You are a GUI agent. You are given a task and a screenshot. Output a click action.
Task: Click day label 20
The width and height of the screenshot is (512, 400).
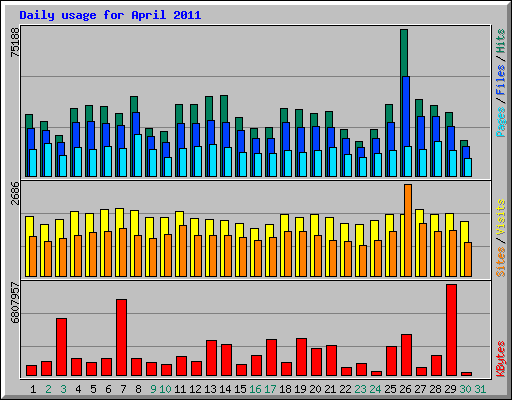[315, 389]
